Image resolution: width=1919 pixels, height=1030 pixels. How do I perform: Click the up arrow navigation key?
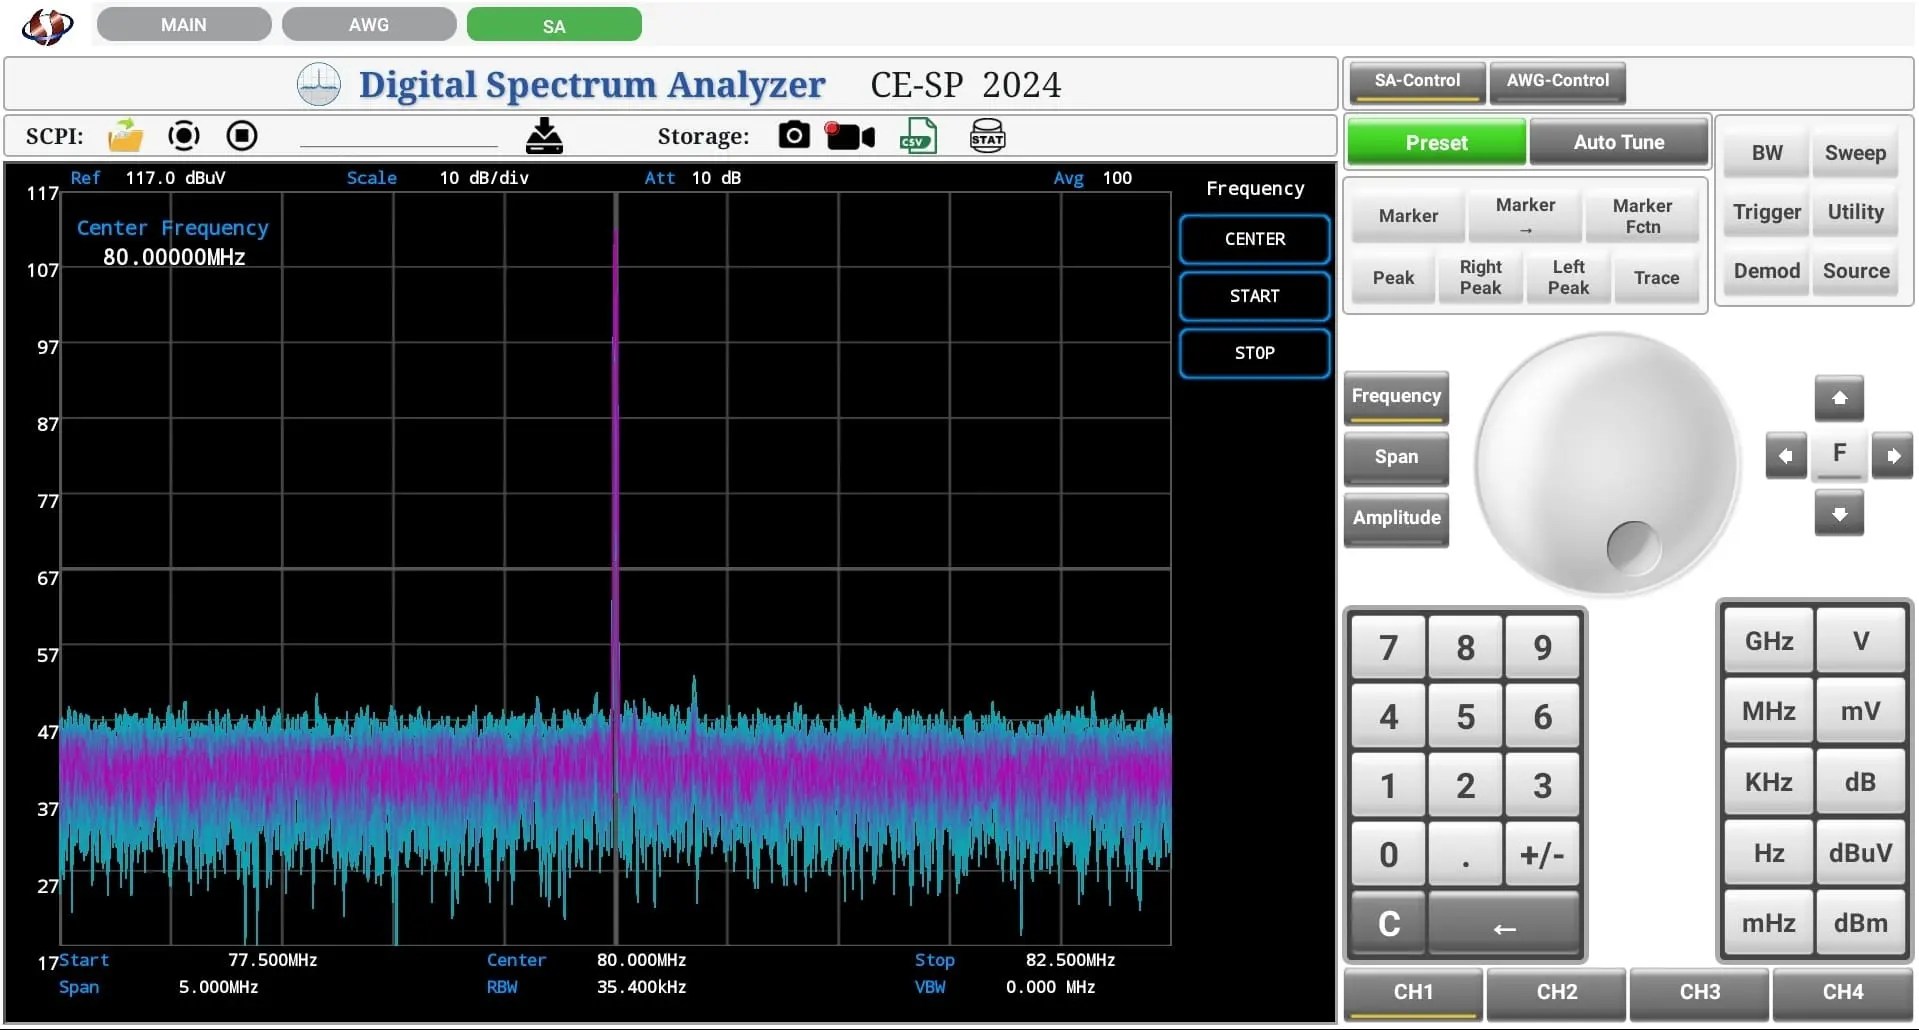[x=1839, y=398]
